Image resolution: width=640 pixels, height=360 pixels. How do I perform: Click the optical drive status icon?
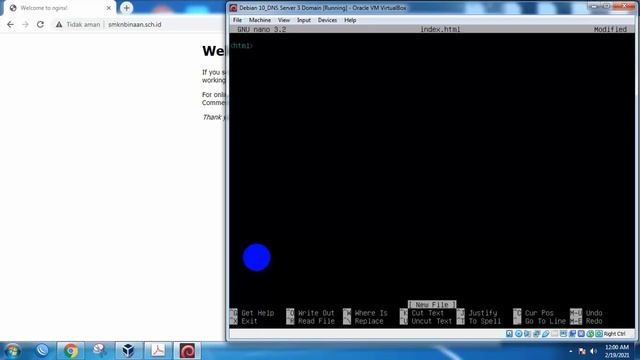pyautogui.click(x=518, y=333)
